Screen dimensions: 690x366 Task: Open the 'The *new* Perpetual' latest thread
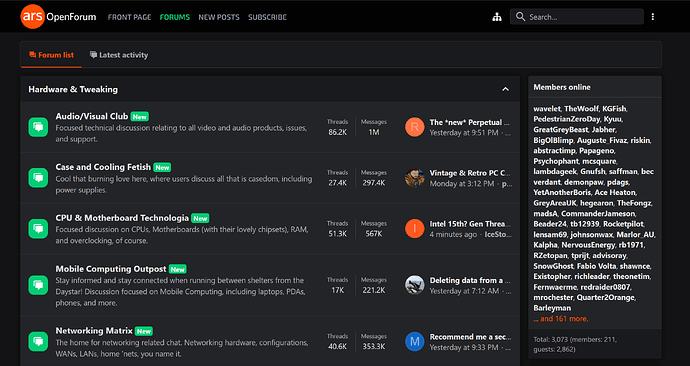click(470, 122)
